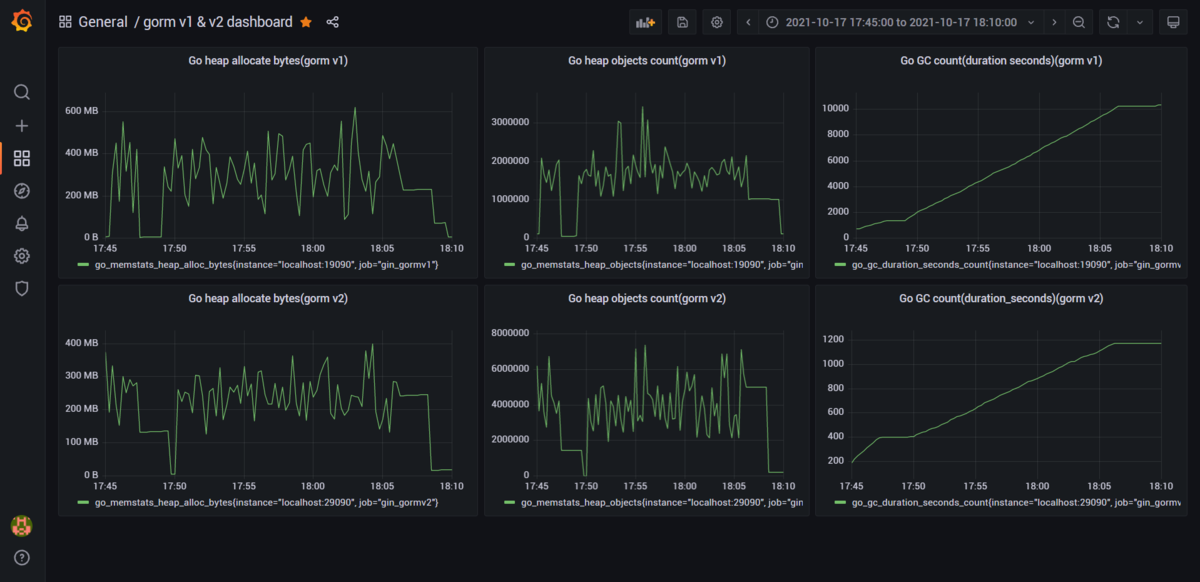Click the gorm v1 heap allocate bytes graph

[278, 166]
